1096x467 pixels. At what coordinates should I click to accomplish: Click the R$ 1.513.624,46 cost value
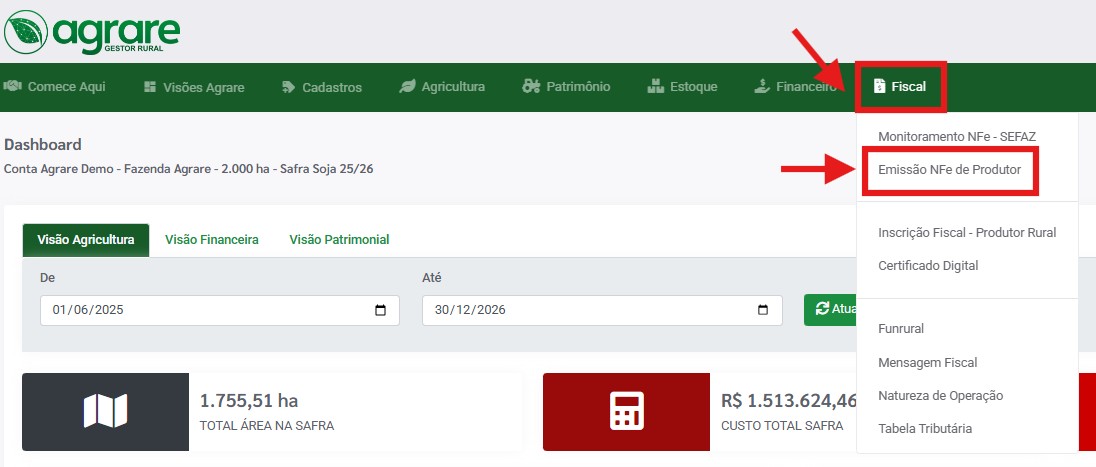point(789,401)
